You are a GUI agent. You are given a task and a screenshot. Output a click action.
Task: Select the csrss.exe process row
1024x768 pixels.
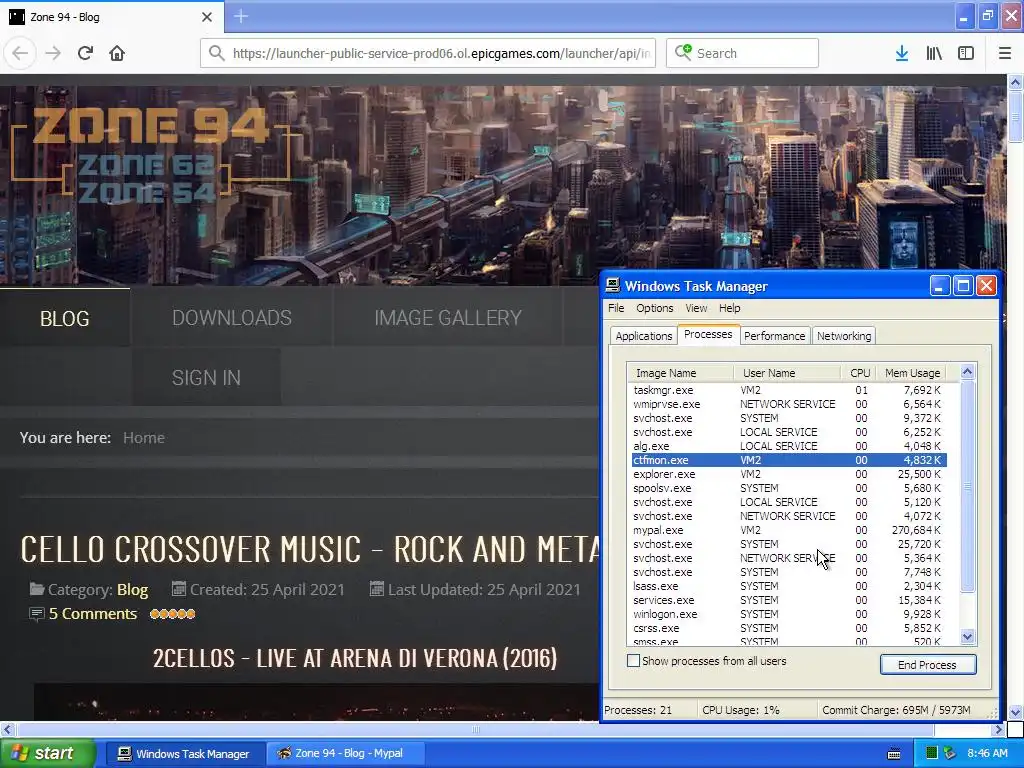pos(789,628)
